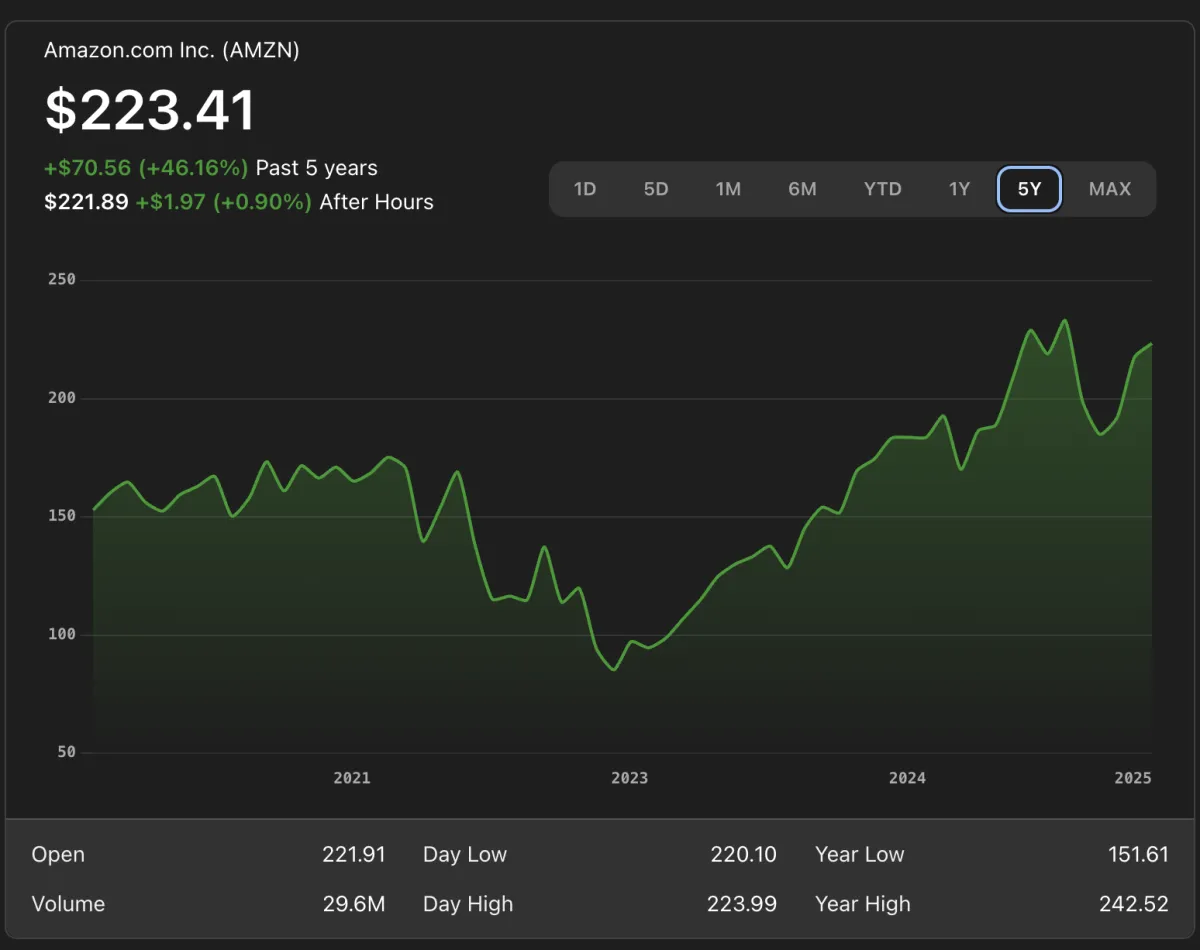The image size is (1200, 950).
Task: Click the 2024 x-axis label
Action: click(x=908, y=778)
